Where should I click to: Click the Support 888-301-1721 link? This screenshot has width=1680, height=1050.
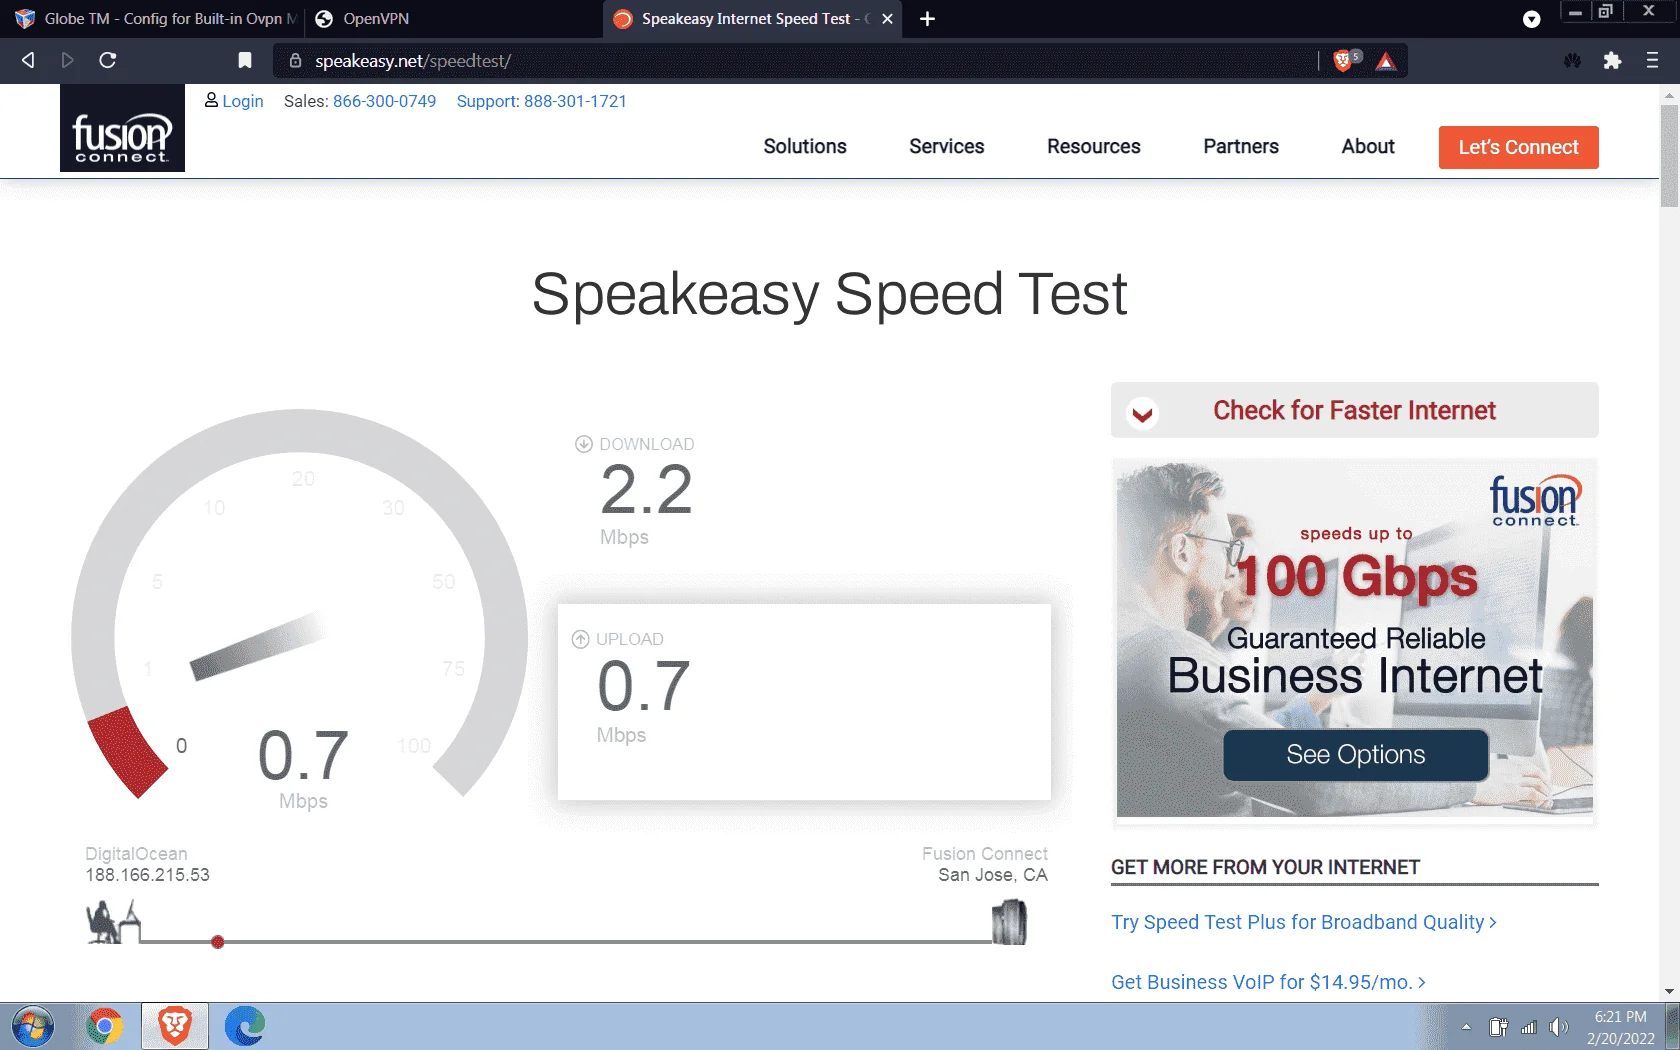pos(542,101)
